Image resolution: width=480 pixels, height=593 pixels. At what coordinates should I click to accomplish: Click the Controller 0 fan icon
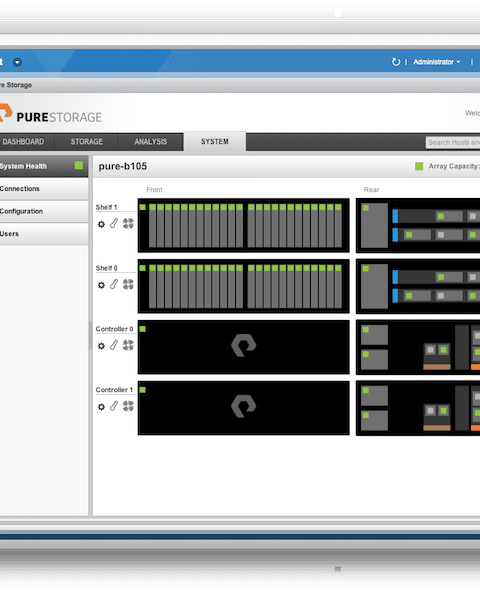(x=128, y=345)
